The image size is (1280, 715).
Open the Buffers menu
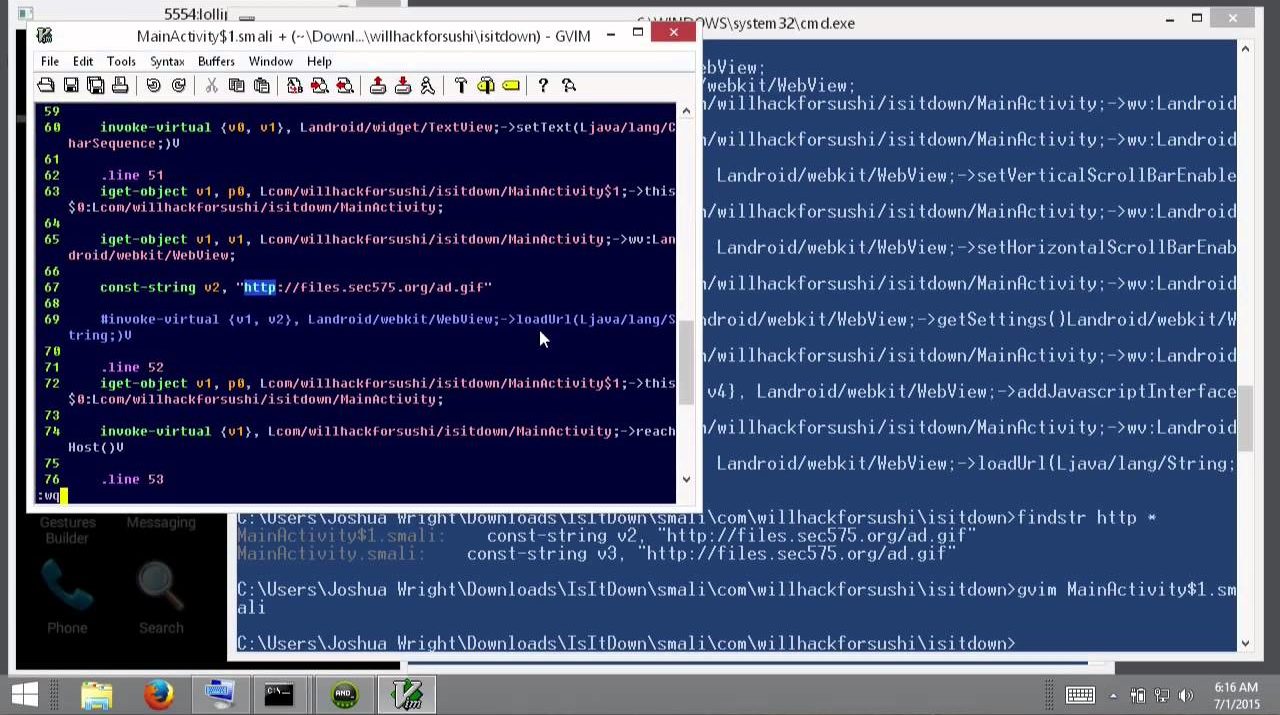pos(216,61)
